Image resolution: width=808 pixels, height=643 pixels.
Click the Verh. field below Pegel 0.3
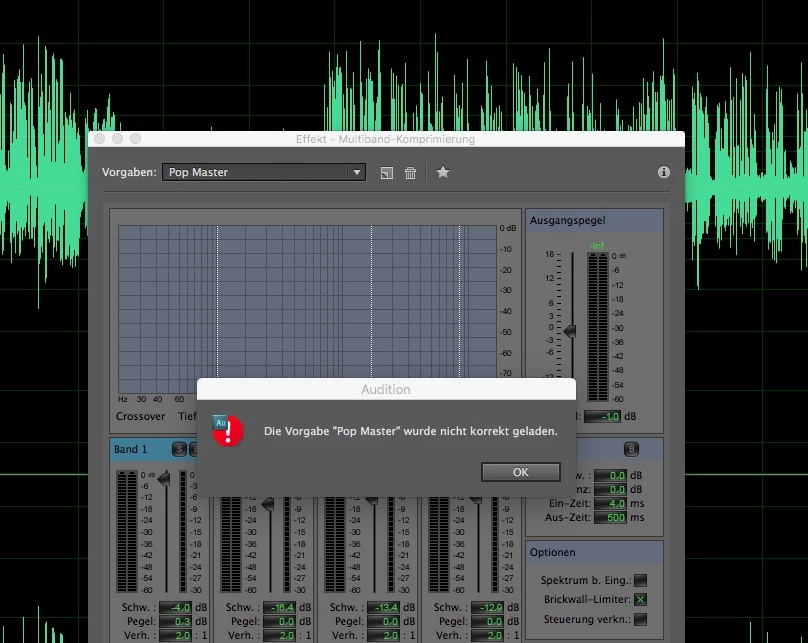click(175, 635)
